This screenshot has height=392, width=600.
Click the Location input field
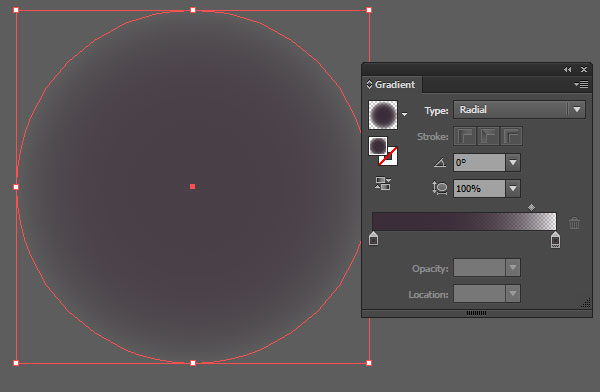click(x=479, y=294)
